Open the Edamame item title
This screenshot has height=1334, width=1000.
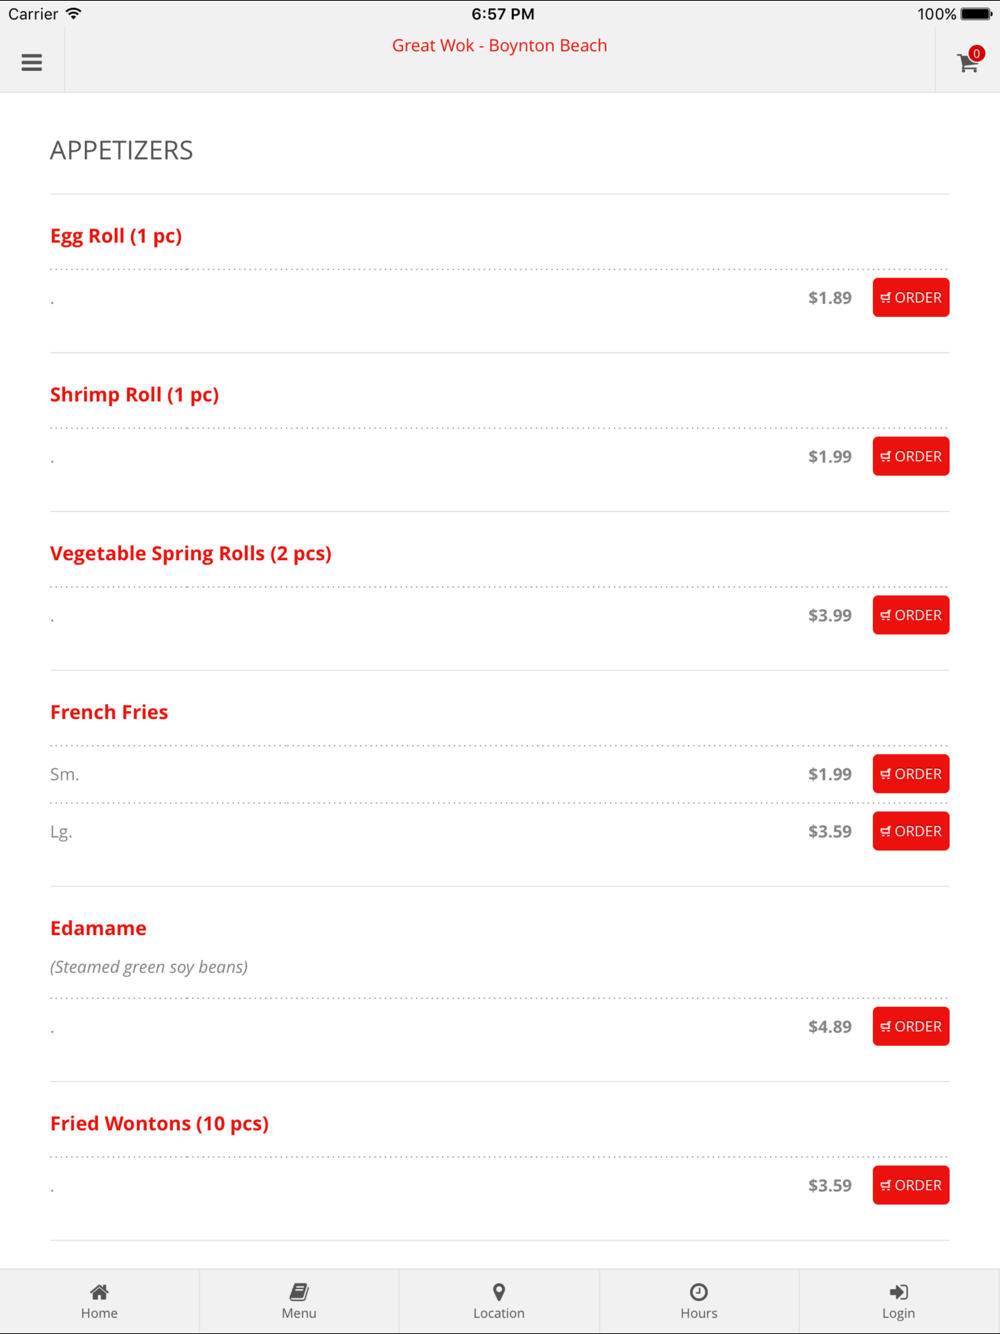pyautogui.click(x=98, y=928)
